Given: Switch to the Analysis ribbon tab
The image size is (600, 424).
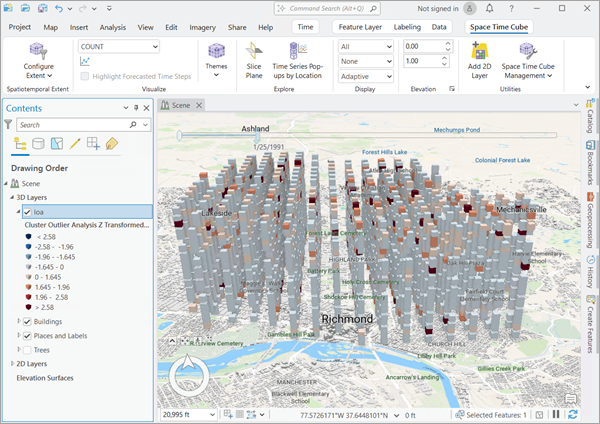Looking at the screenshot, I should coord(113,27).
